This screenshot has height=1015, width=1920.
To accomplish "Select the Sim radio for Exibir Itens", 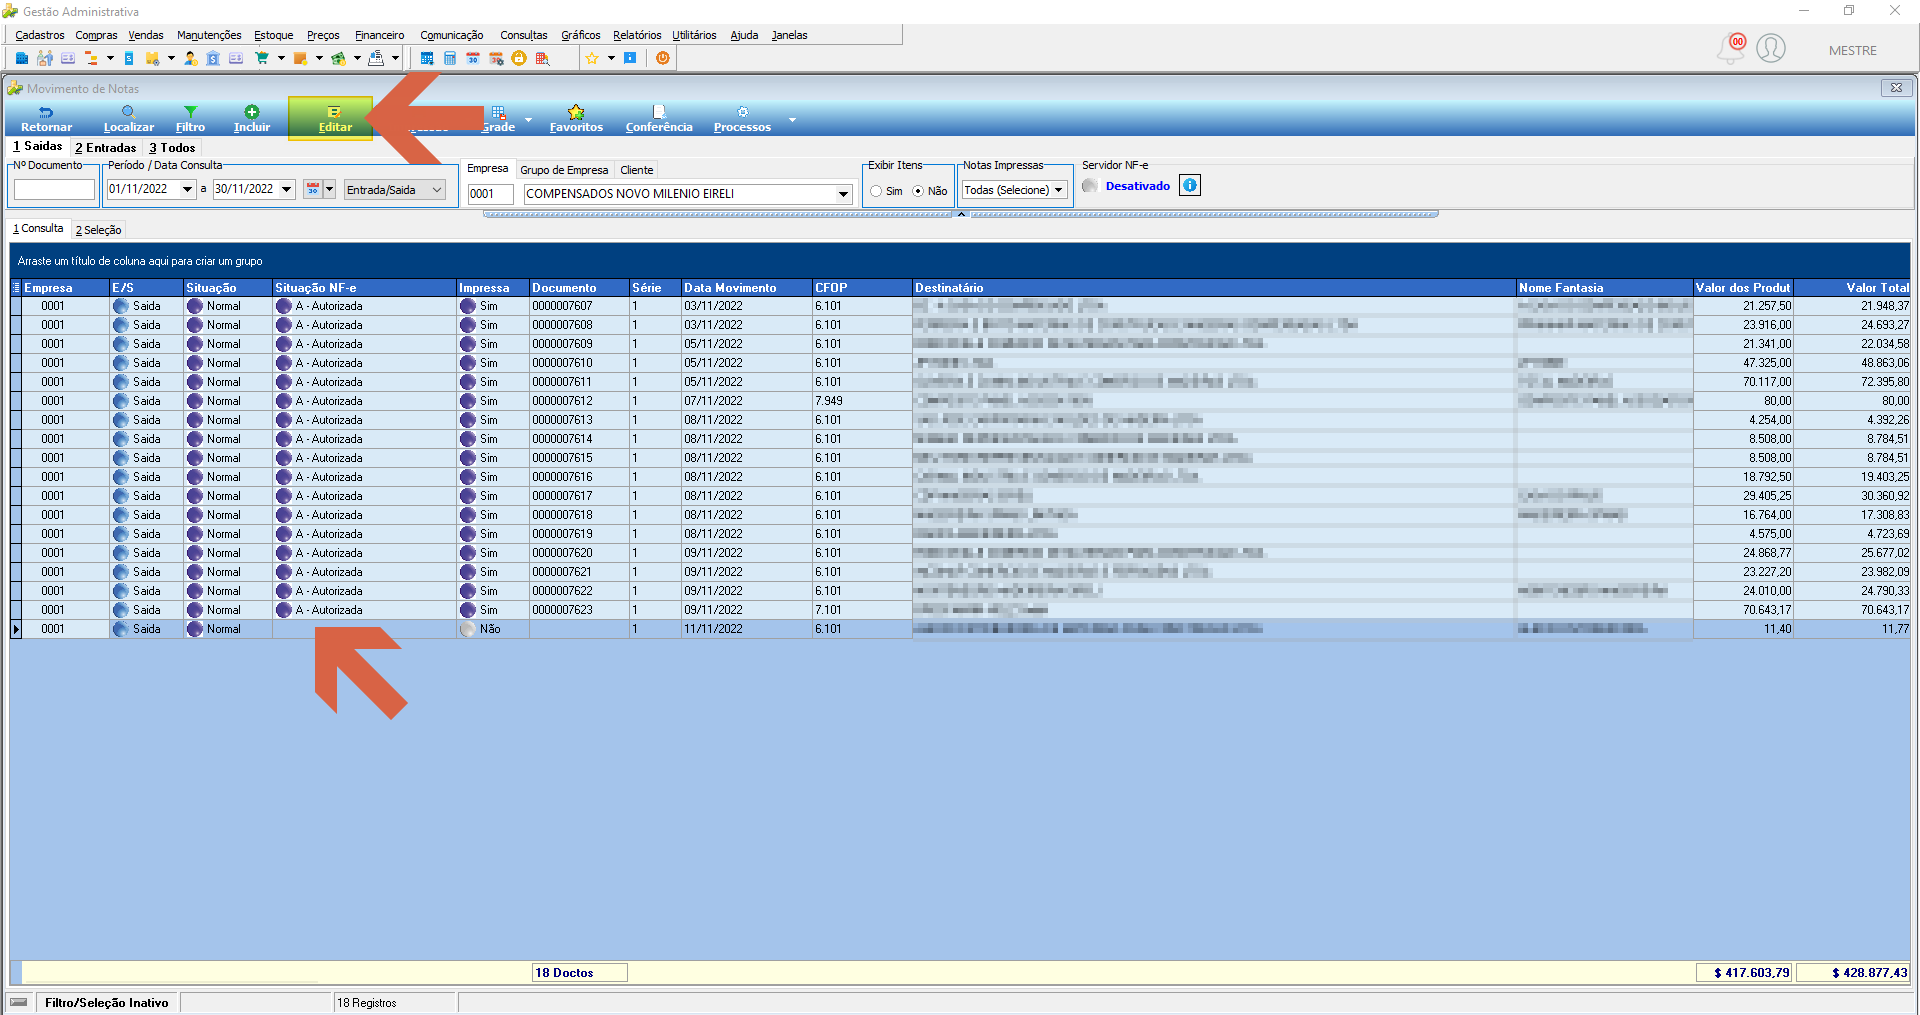I will (x=876, y=191).
